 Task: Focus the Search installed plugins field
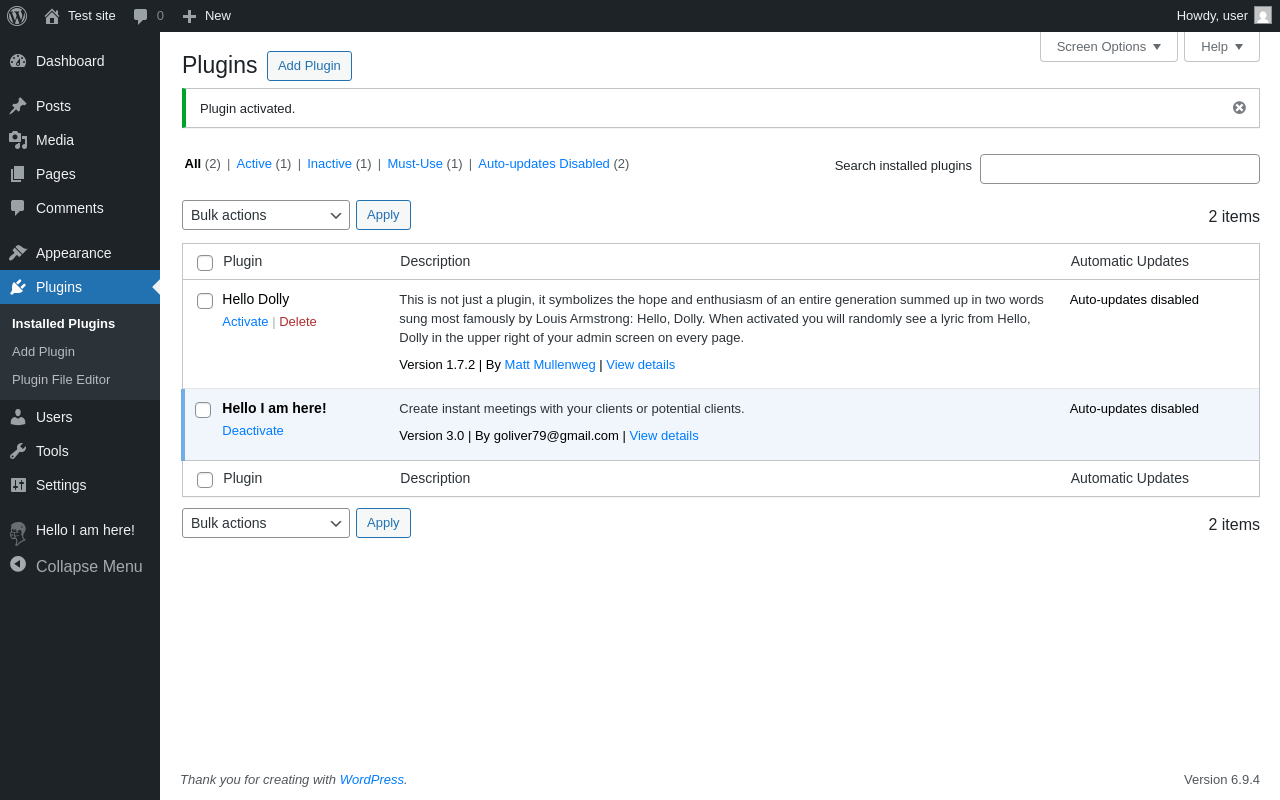coord(1119,169)
